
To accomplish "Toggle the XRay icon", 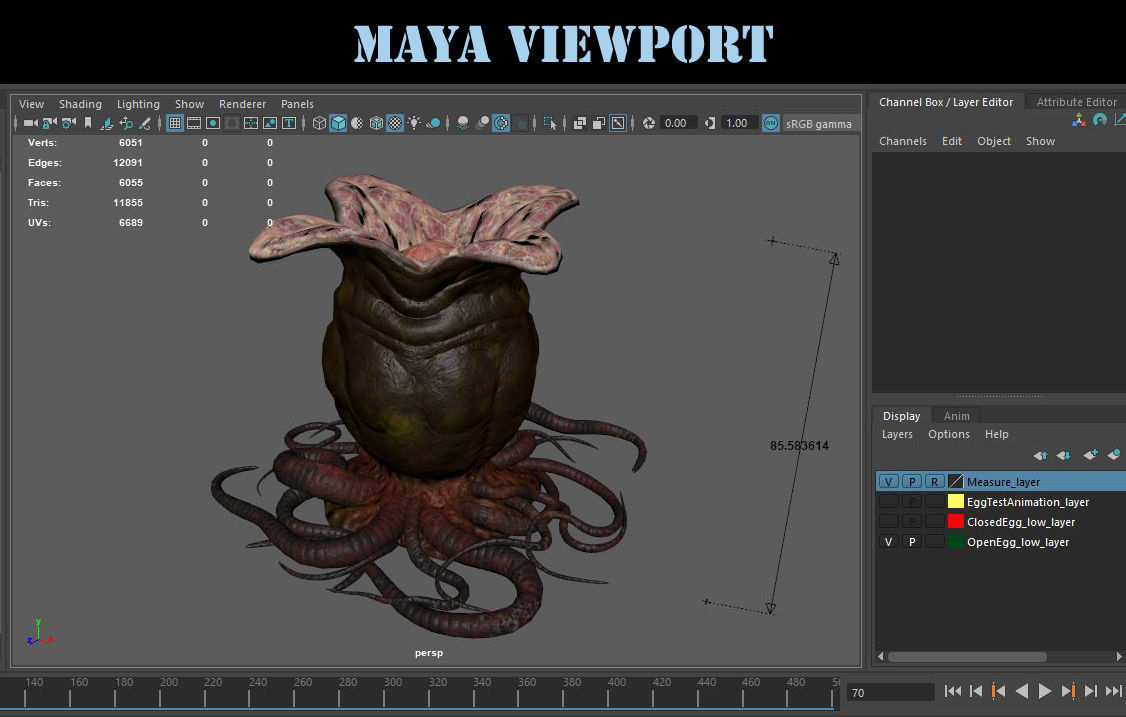I will [x=580, y=123].
